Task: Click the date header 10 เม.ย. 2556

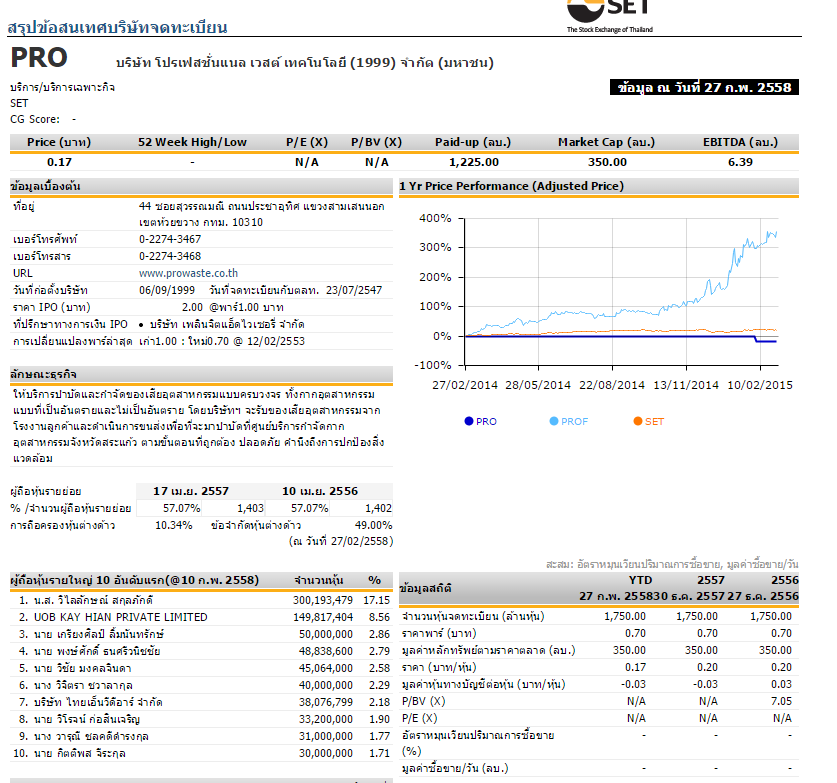Action: tap(320, 491)
